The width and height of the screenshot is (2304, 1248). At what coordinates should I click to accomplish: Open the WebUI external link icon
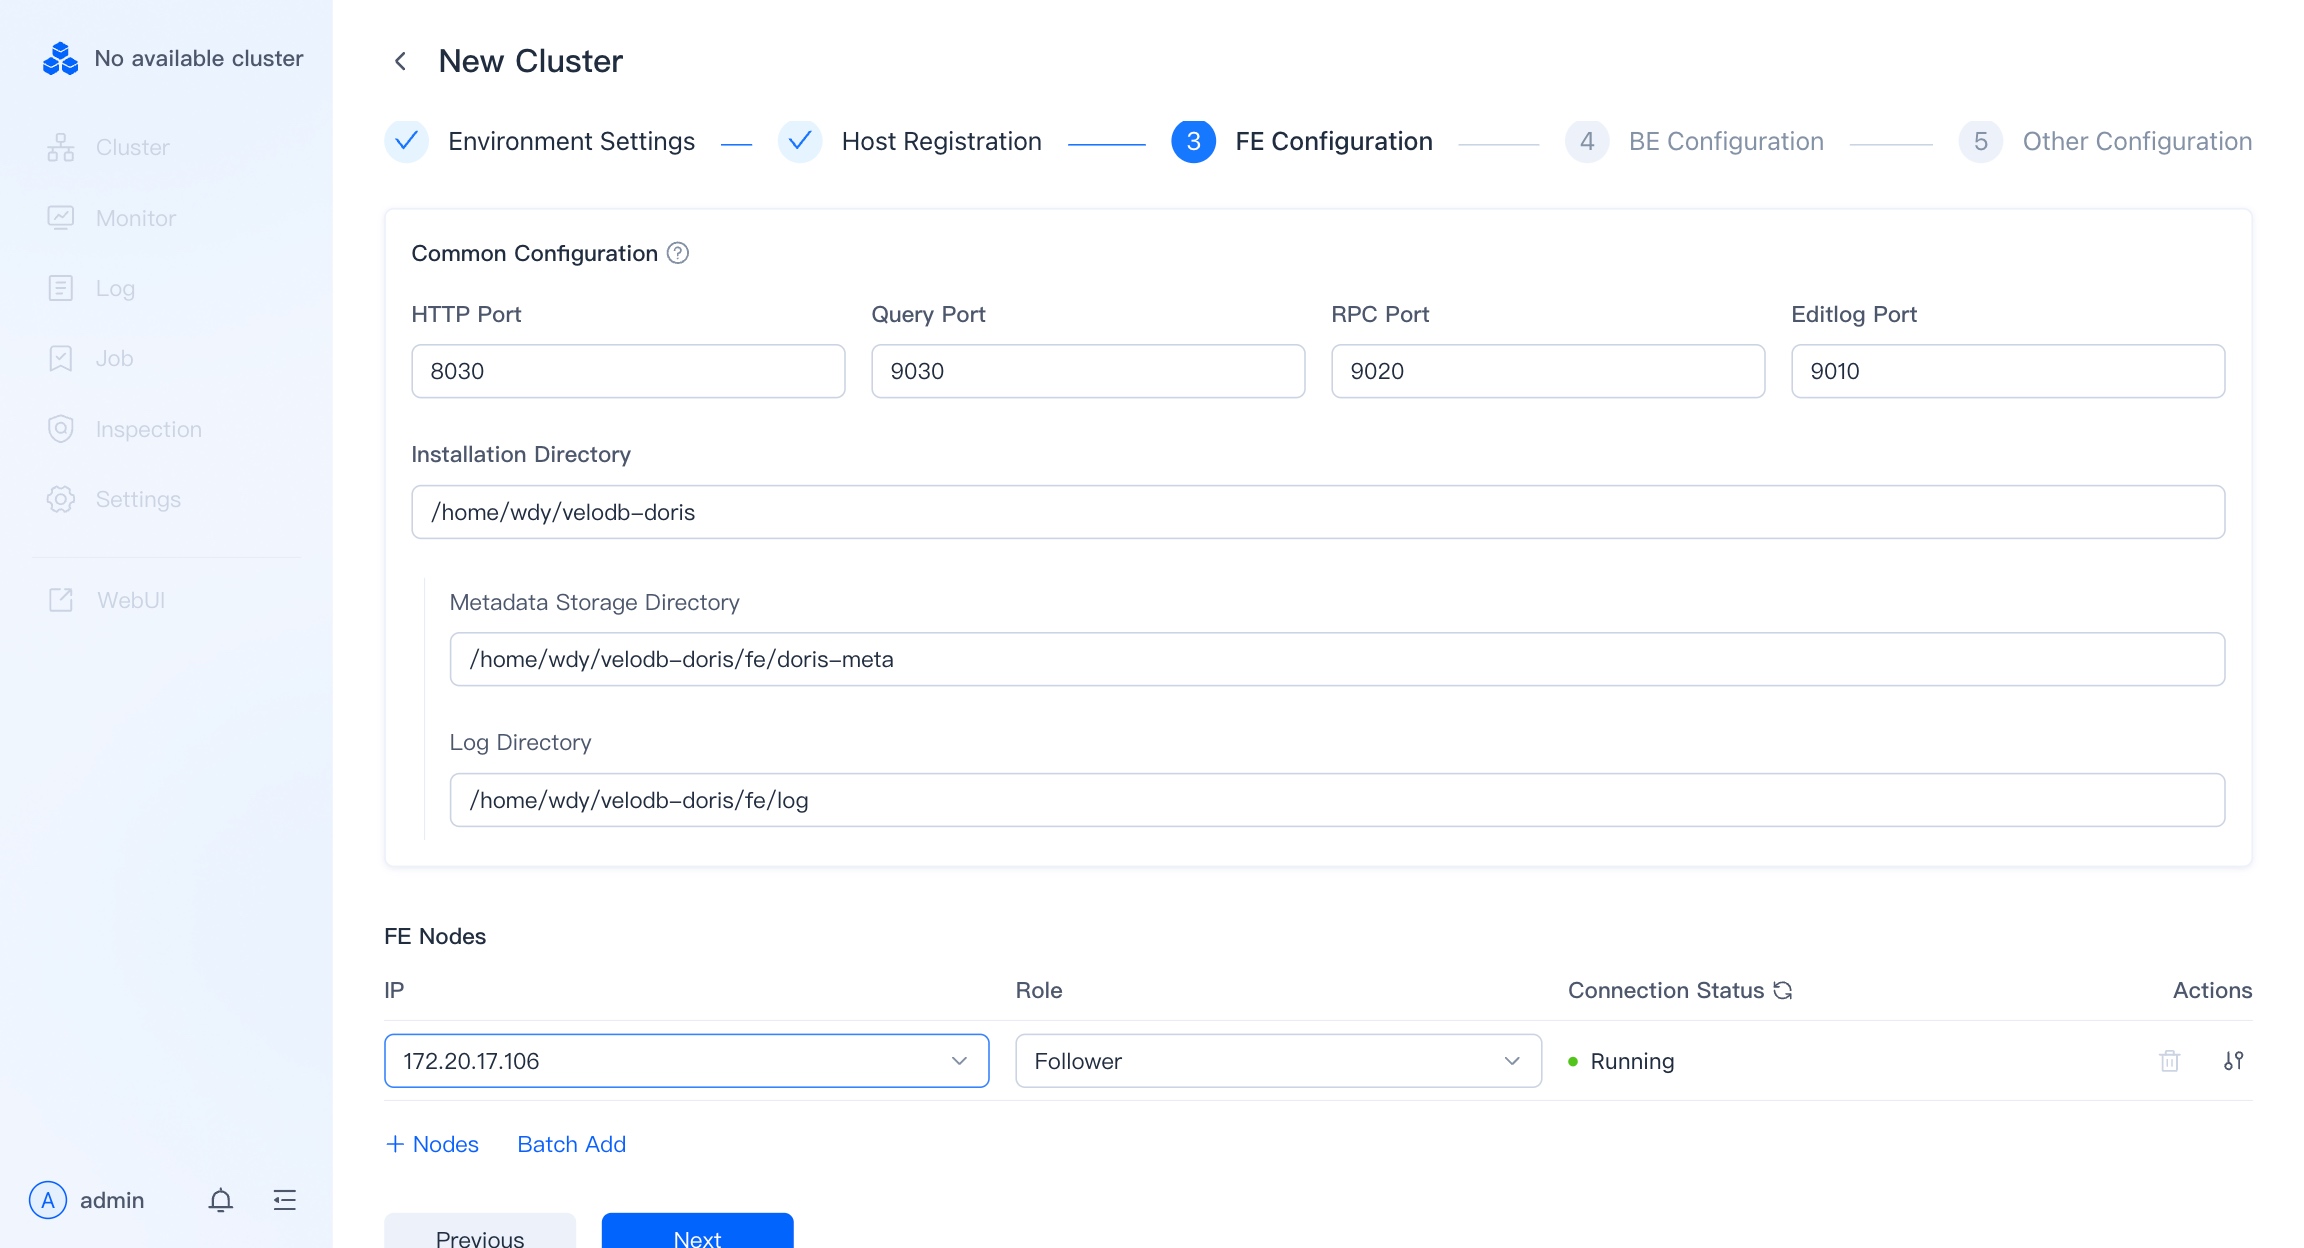61,600
